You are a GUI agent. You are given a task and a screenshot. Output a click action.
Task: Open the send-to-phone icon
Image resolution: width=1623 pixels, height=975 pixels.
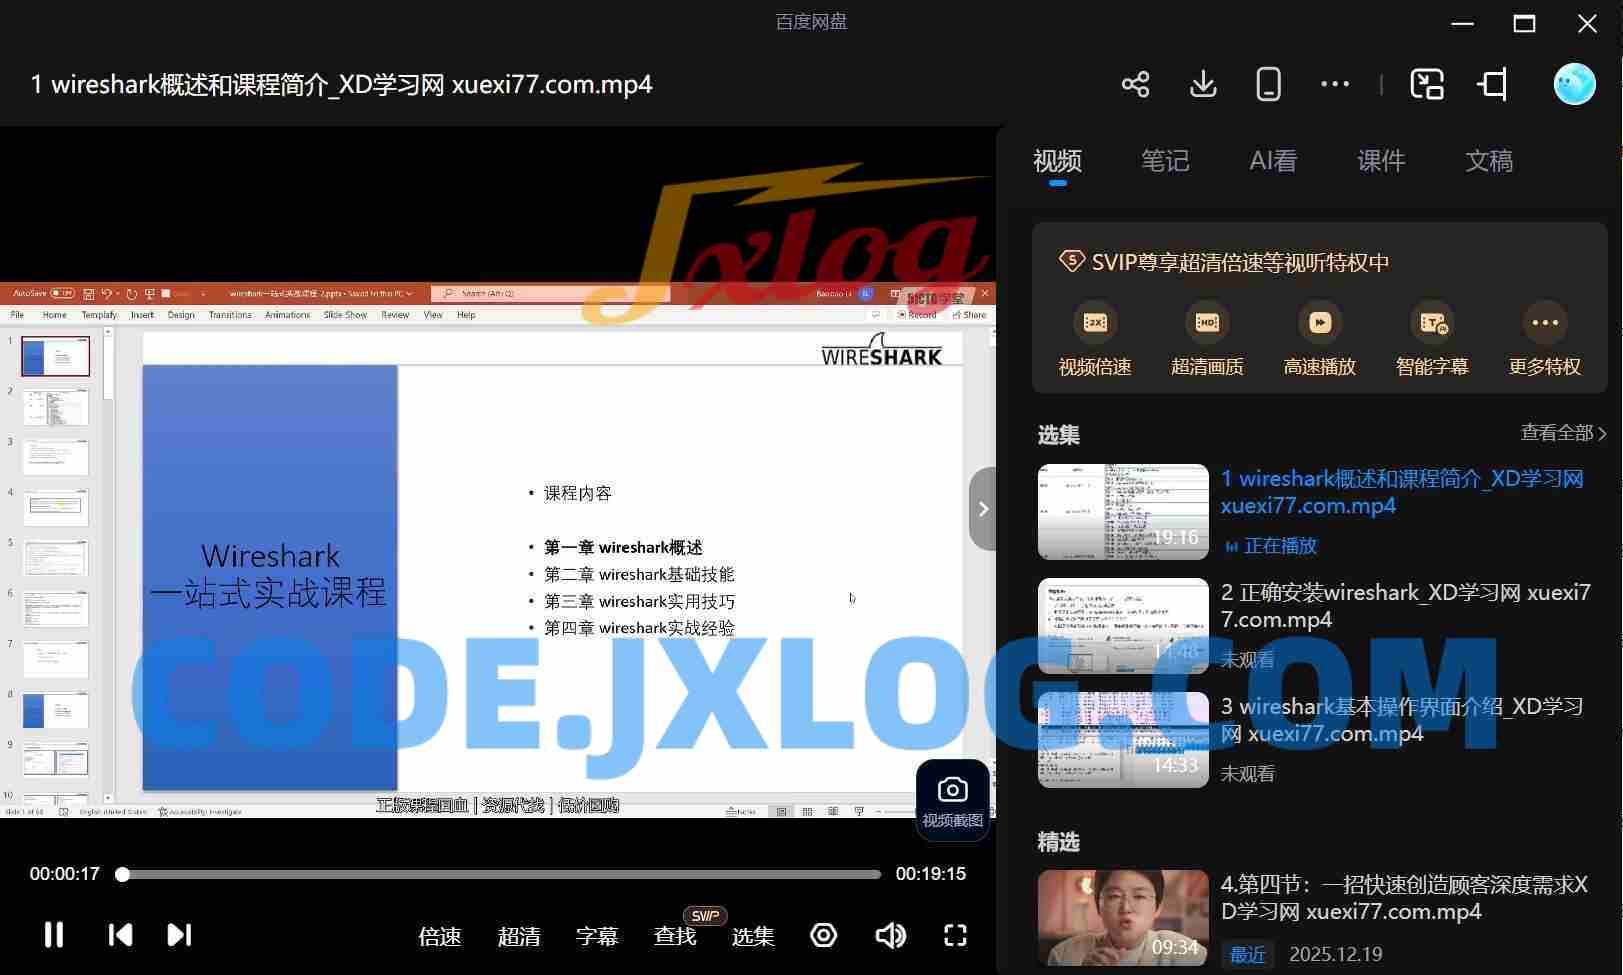[x=1268, y=84]
